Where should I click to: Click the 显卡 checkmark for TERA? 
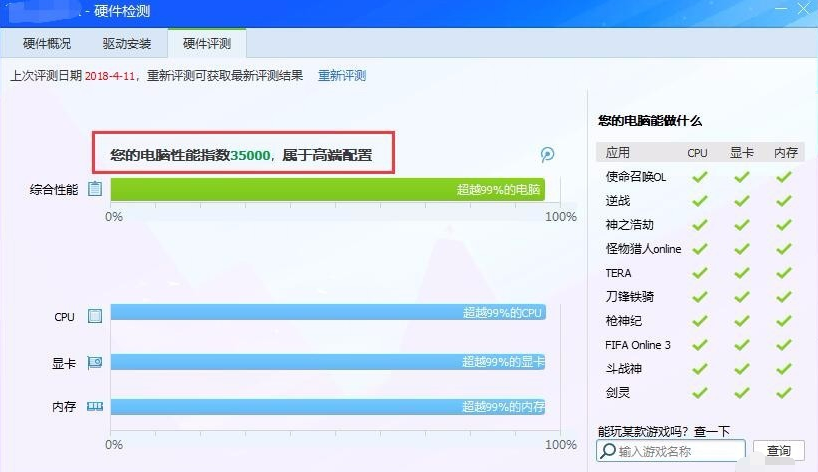[741, 273]
